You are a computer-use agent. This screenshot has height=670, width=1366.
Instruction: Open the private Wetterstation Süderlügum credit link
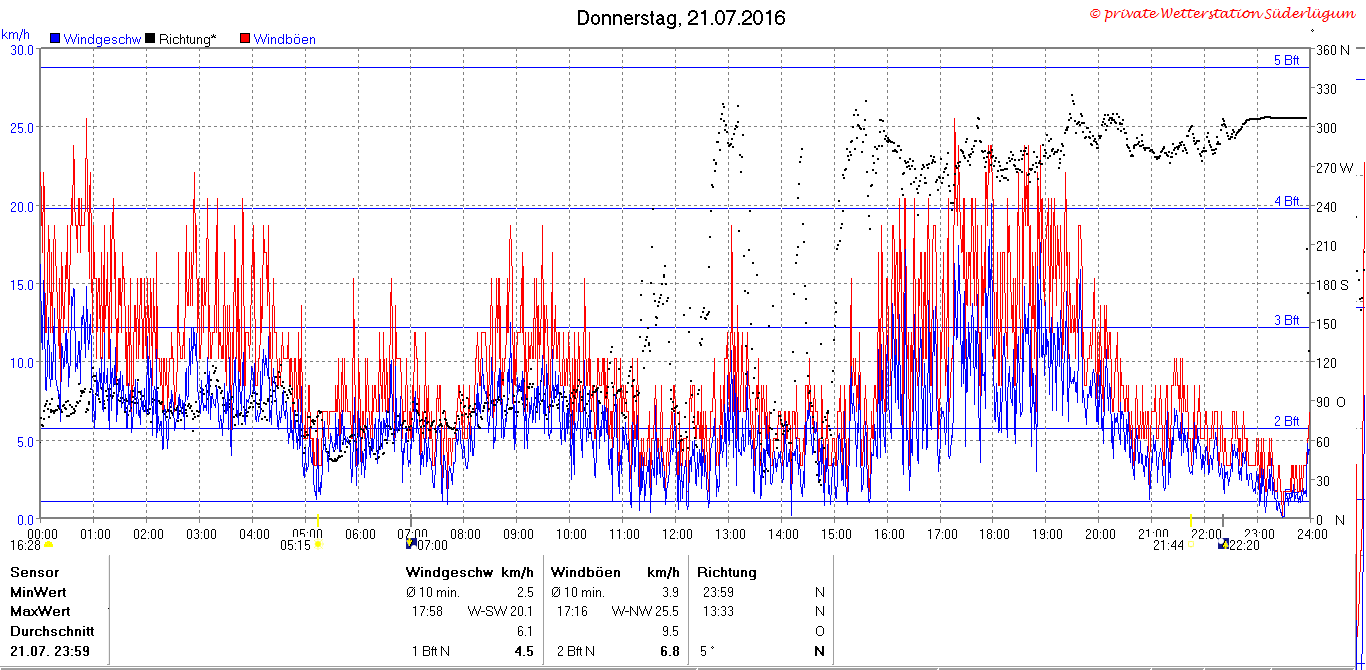(x=1224, y=13)
